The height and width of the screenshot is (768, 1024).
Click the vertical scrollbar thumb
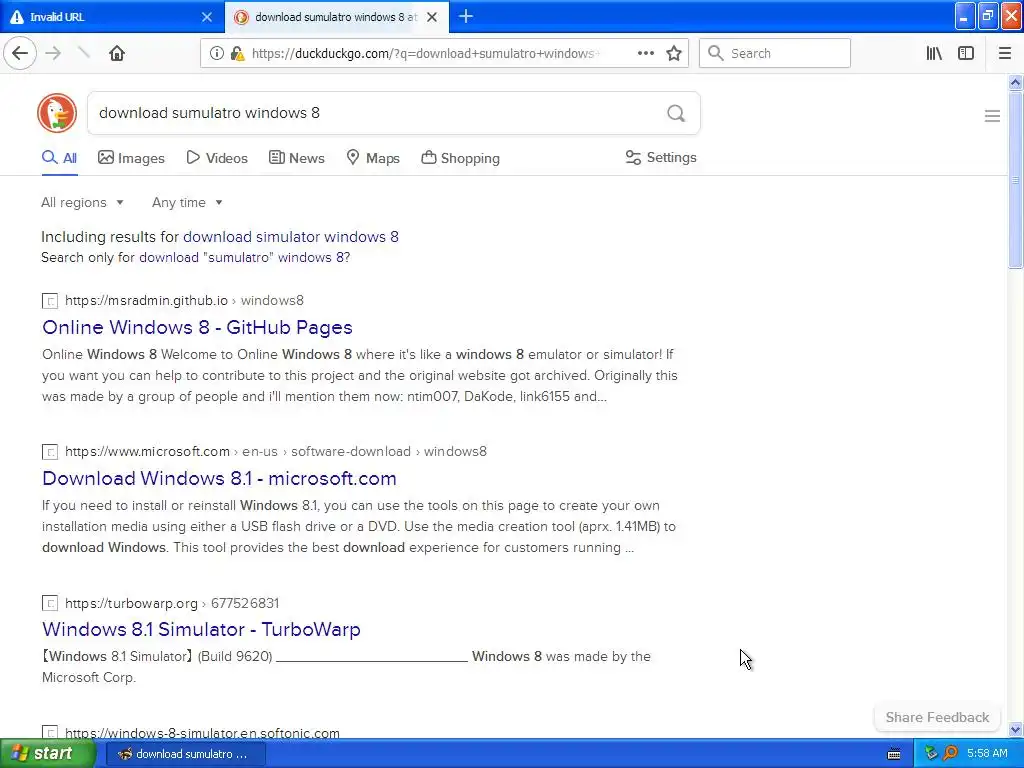(1015, 180)
